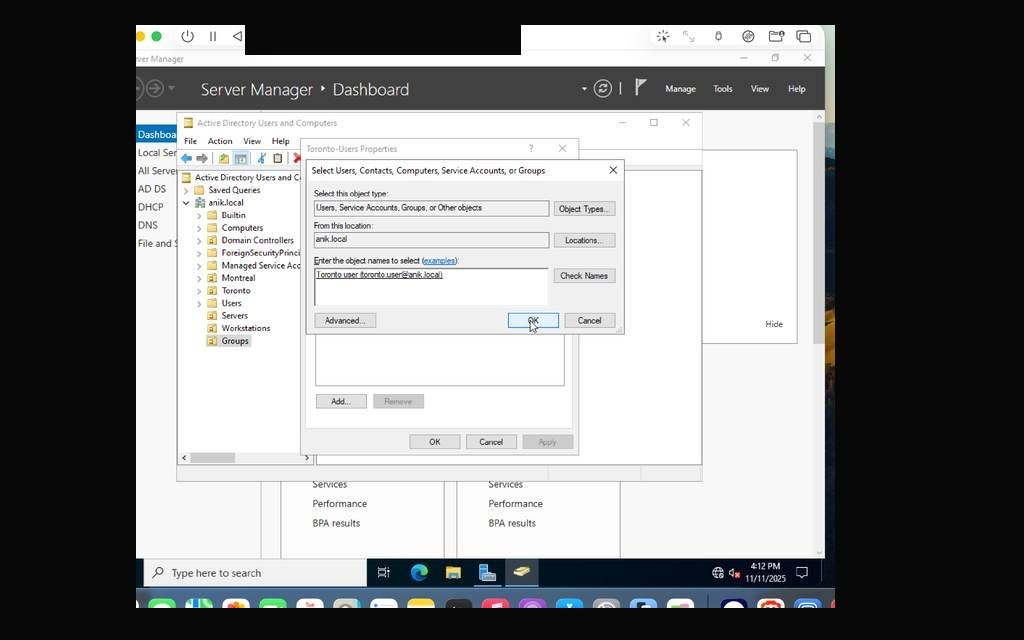Expand the Domain Controllers OU
Viewport: 1024px width, 640px height.
click(x=199, y=240)
